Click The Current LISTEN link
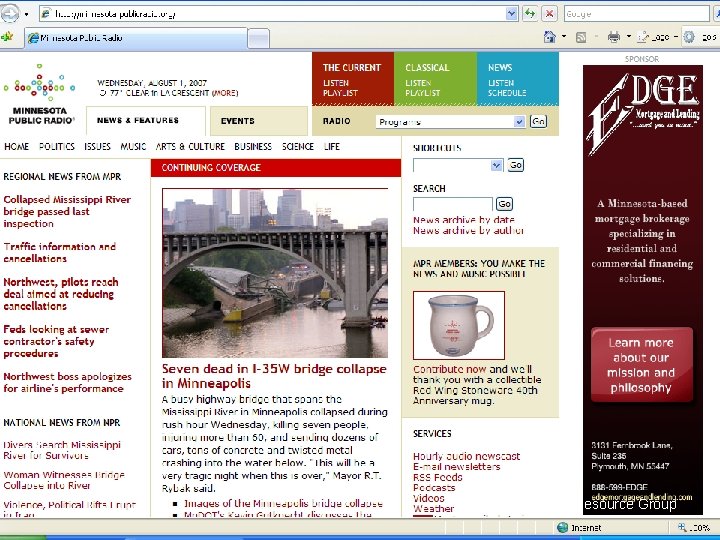This screenshot has width=720, height=540. click(336, 83)
